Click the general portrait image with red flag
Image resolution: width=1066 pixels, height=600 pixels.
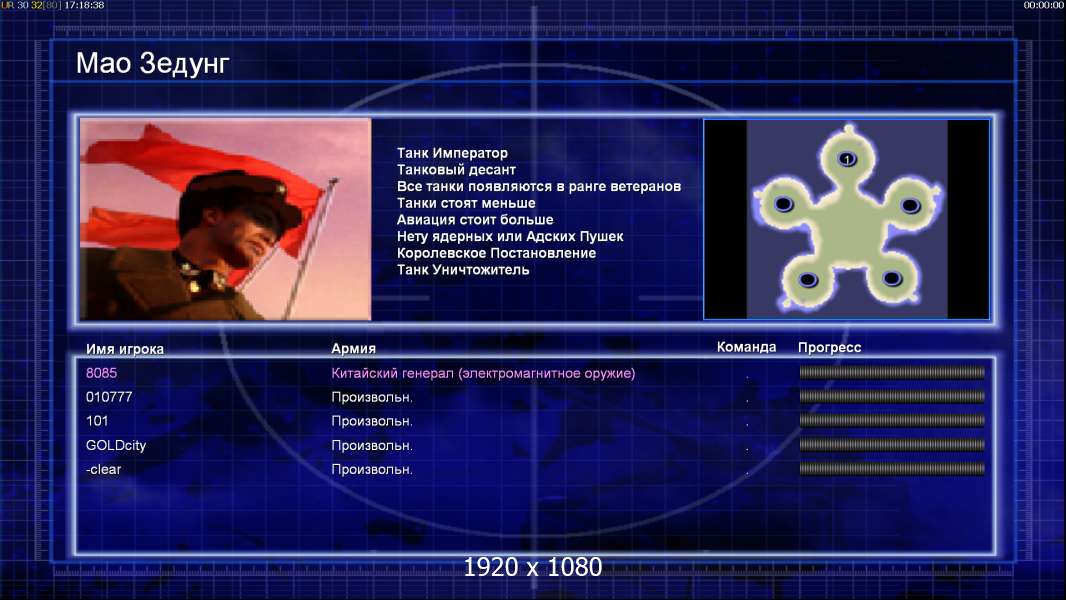(226, 219)
